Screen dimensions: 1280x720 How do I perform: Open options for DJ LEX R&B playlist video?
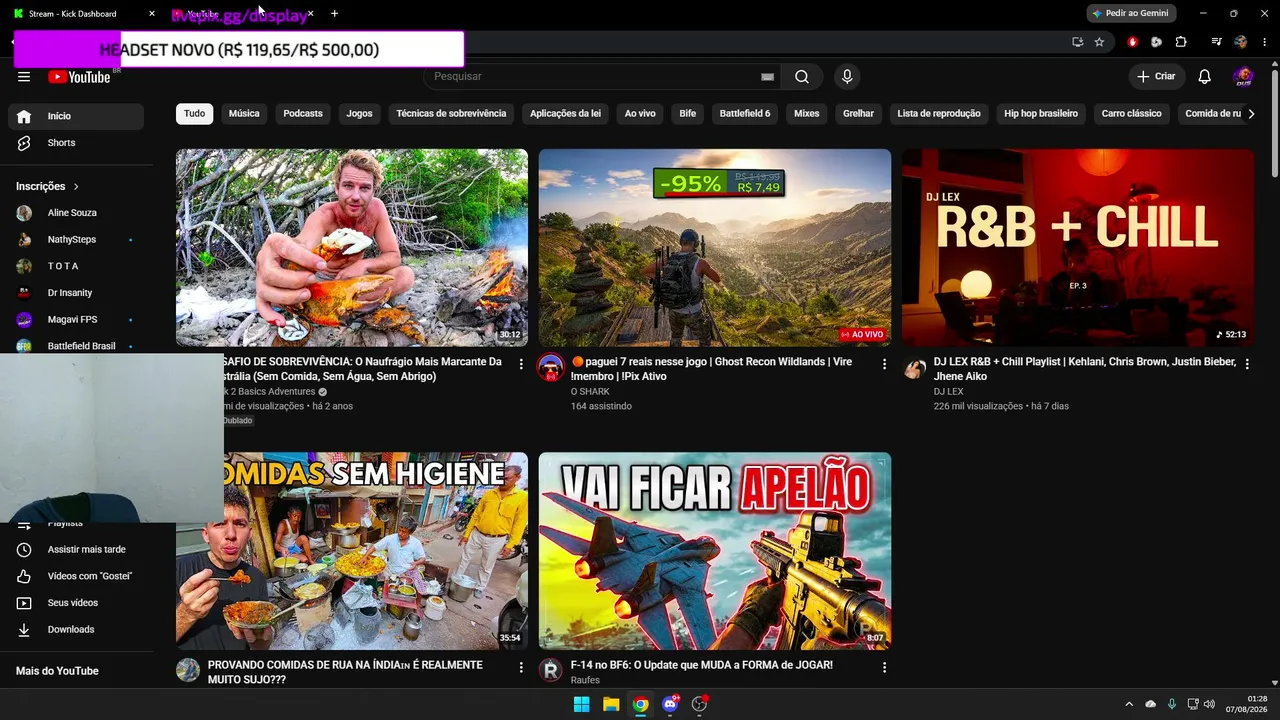1247,364
